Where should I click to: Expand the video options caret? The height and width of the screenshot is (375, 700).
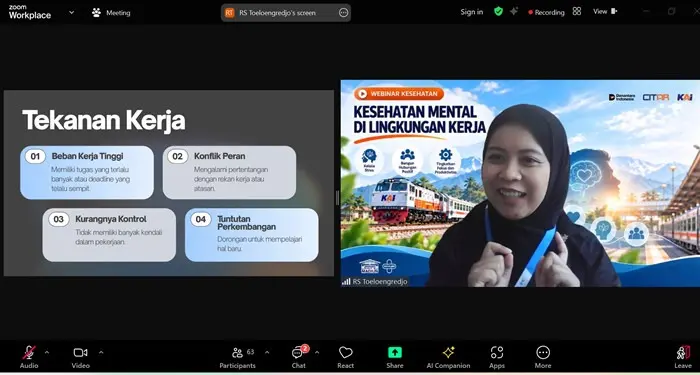(101, 353)
